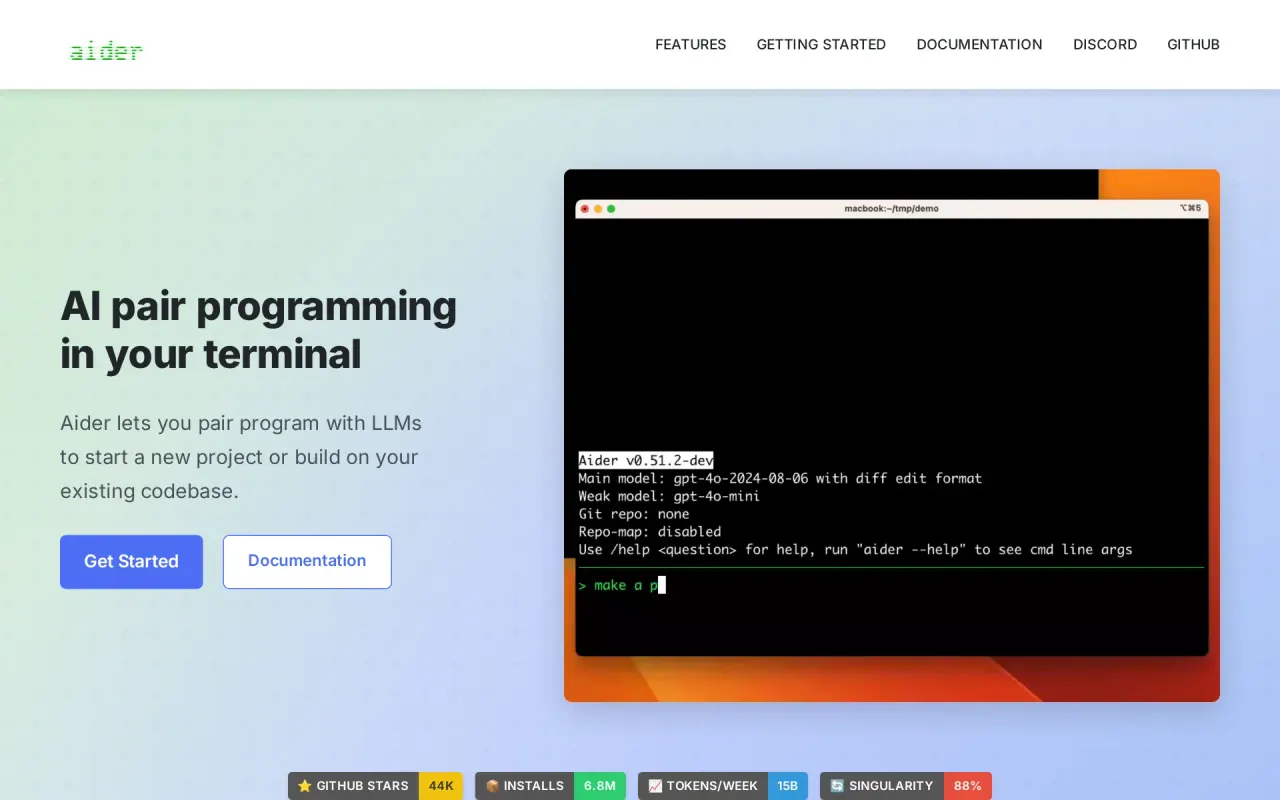This screenshot has width=1280, height=800.
Task: Click the AI pair programming headline
Action: (x=258, y=330)
